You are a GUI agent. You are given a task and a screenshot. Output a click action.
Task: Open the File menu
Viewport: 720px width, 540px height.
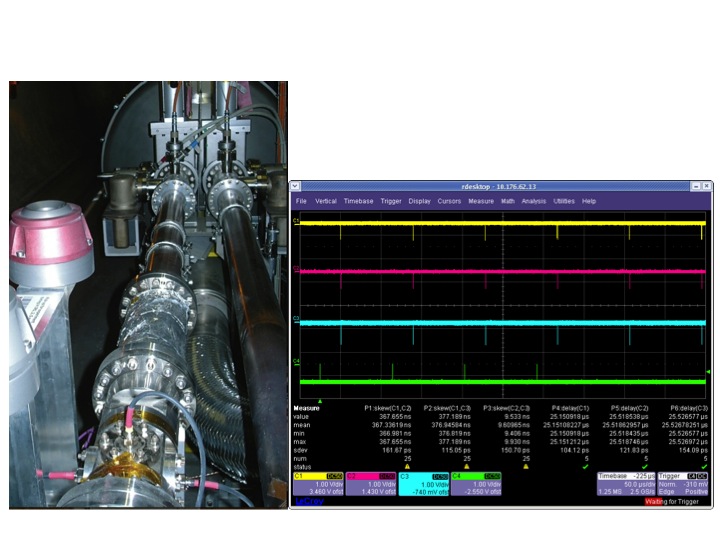click(301, 201)
